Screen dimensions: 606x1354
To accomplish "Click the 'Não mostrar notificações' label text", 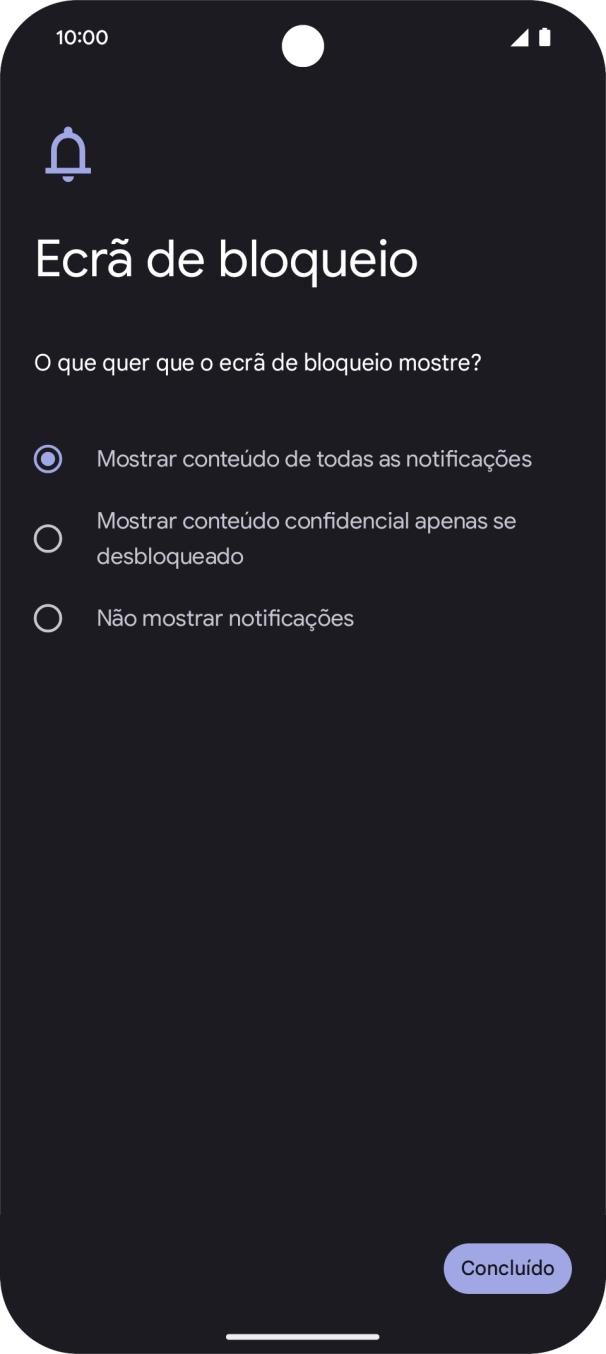I will point(225,618).
